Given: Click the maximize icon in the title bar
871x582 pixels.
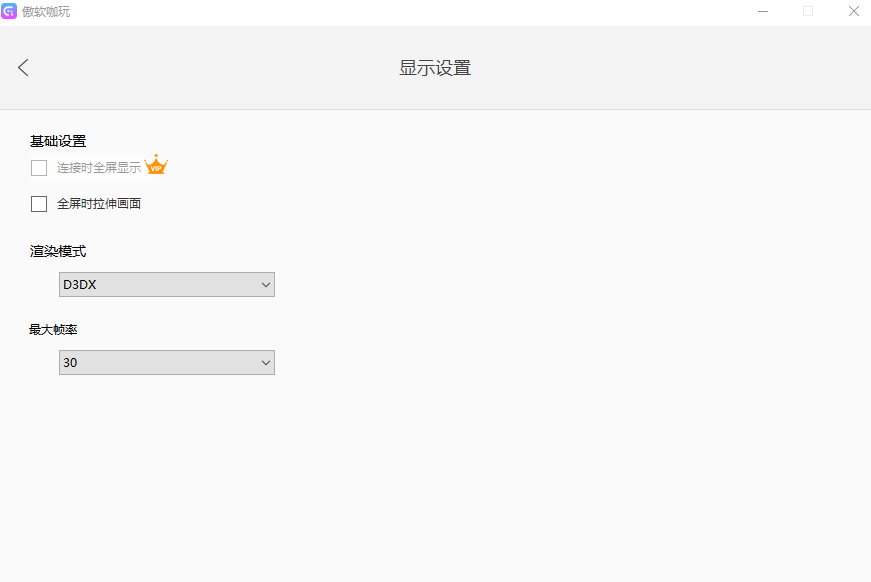Looking at the screenshot, I should 808,11.
